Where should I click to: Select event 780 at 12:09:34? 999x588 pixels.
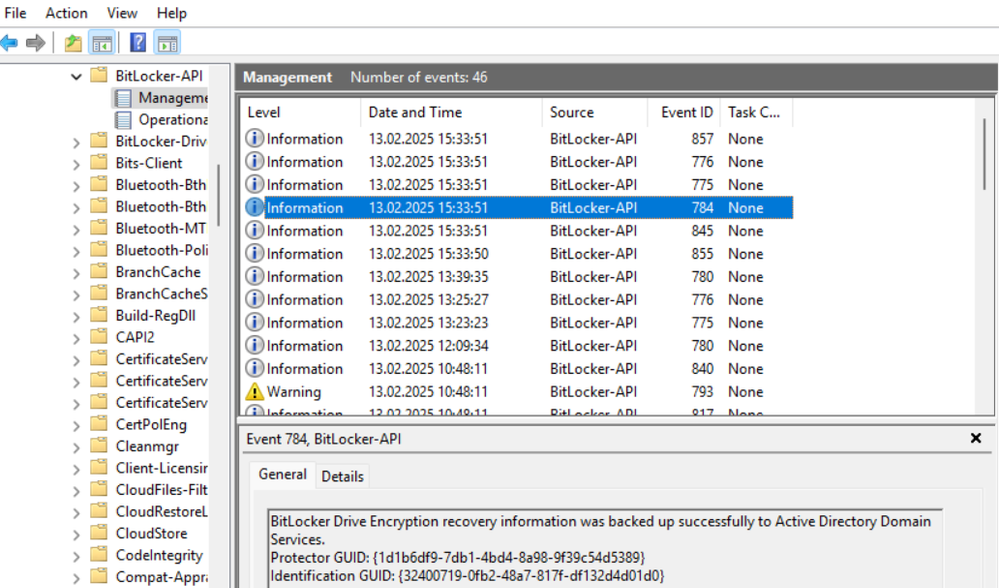518,345
